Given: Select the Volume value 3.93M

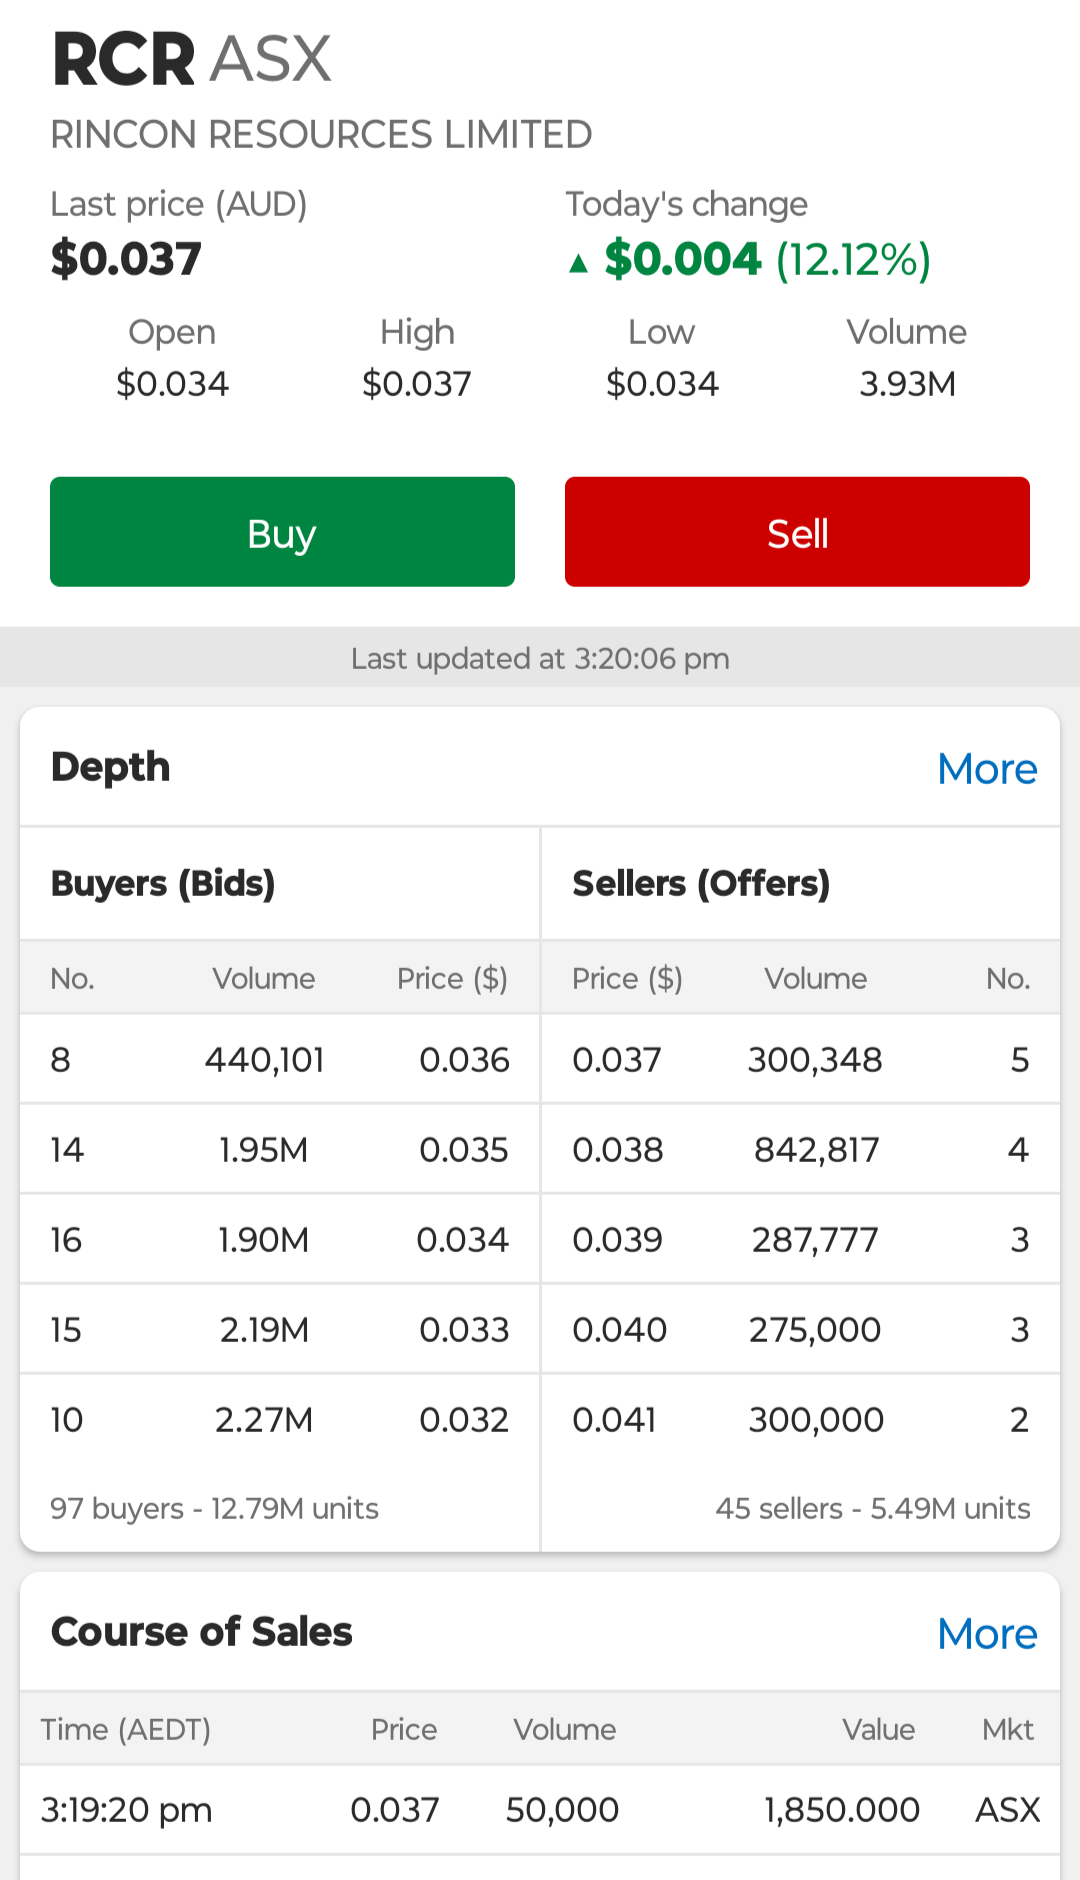Looking at the screenshot, I should click(907, 384).
